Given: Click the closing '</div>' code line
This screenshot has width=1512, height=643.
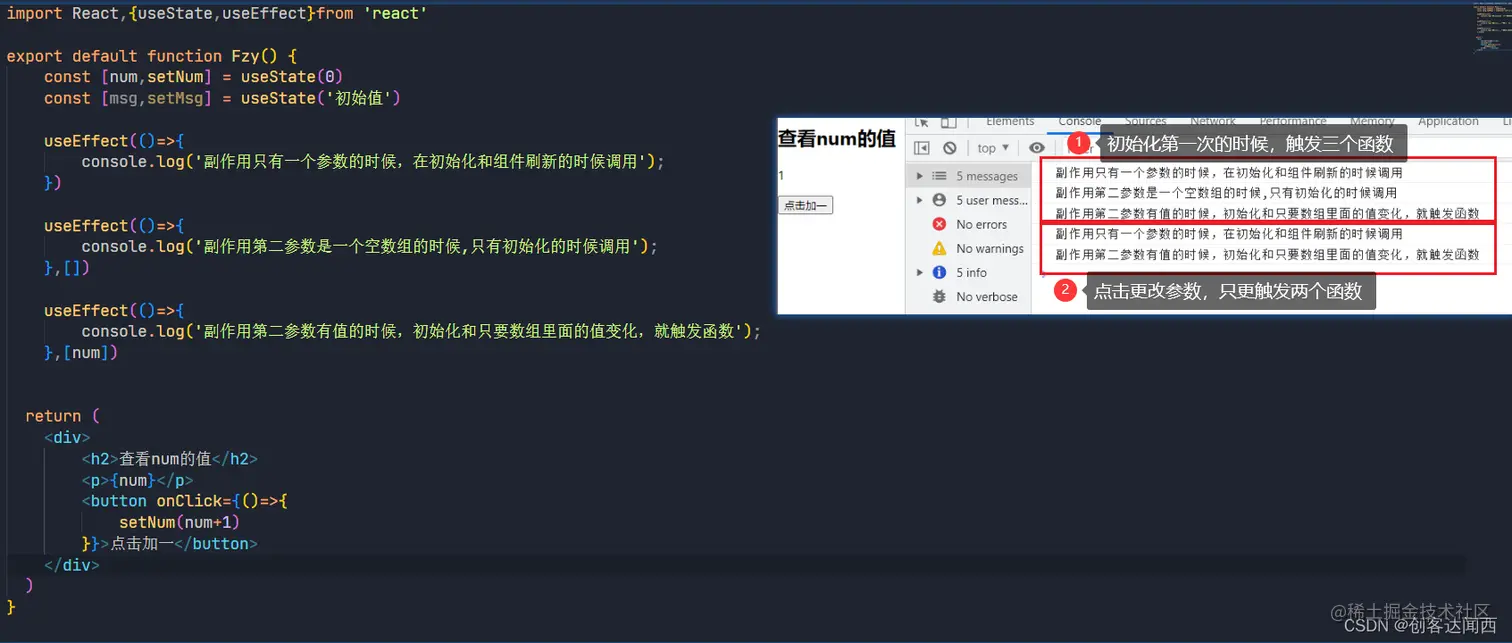Looking at the screenshot, I should click(x=72, y=565).
